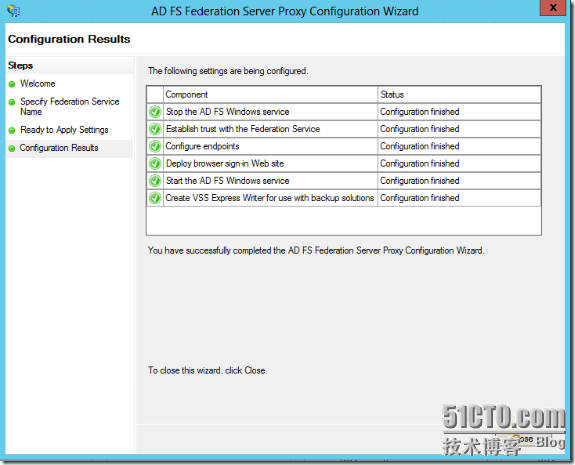Screen dimensions: 575x465
Task: Click green check icon for Establish trust row
Action: tap(155, 129)
